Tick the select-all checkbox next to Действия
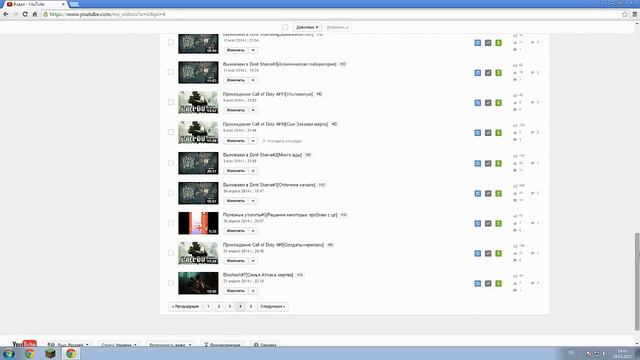The height and width of the screenshot is (360, 640). click(x=285, y=27)
